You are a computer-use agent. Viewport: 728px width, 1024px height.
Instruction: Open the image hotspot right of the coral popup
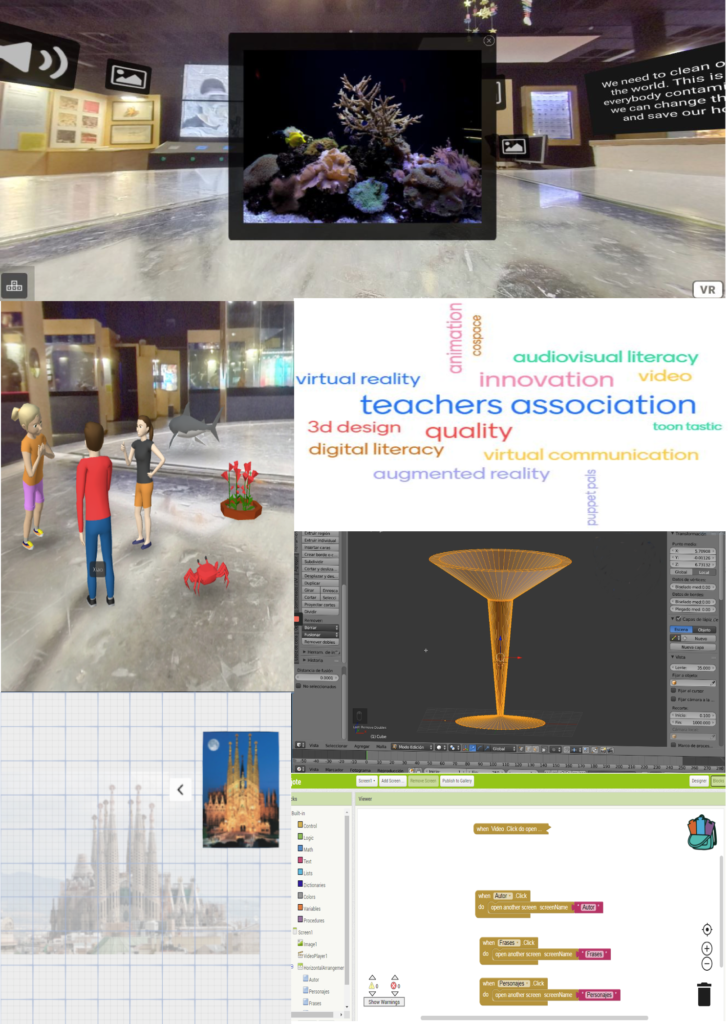point(513,147)
